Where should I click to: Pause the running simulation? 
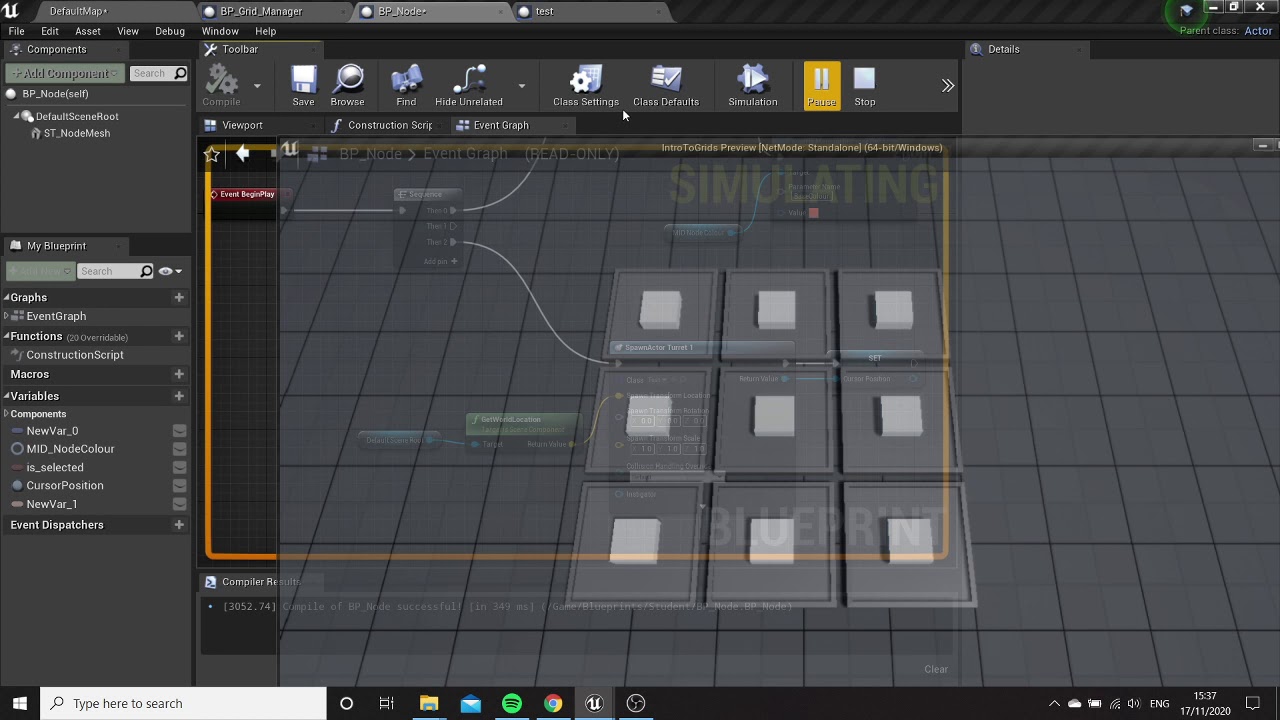[x=821, y=86]
